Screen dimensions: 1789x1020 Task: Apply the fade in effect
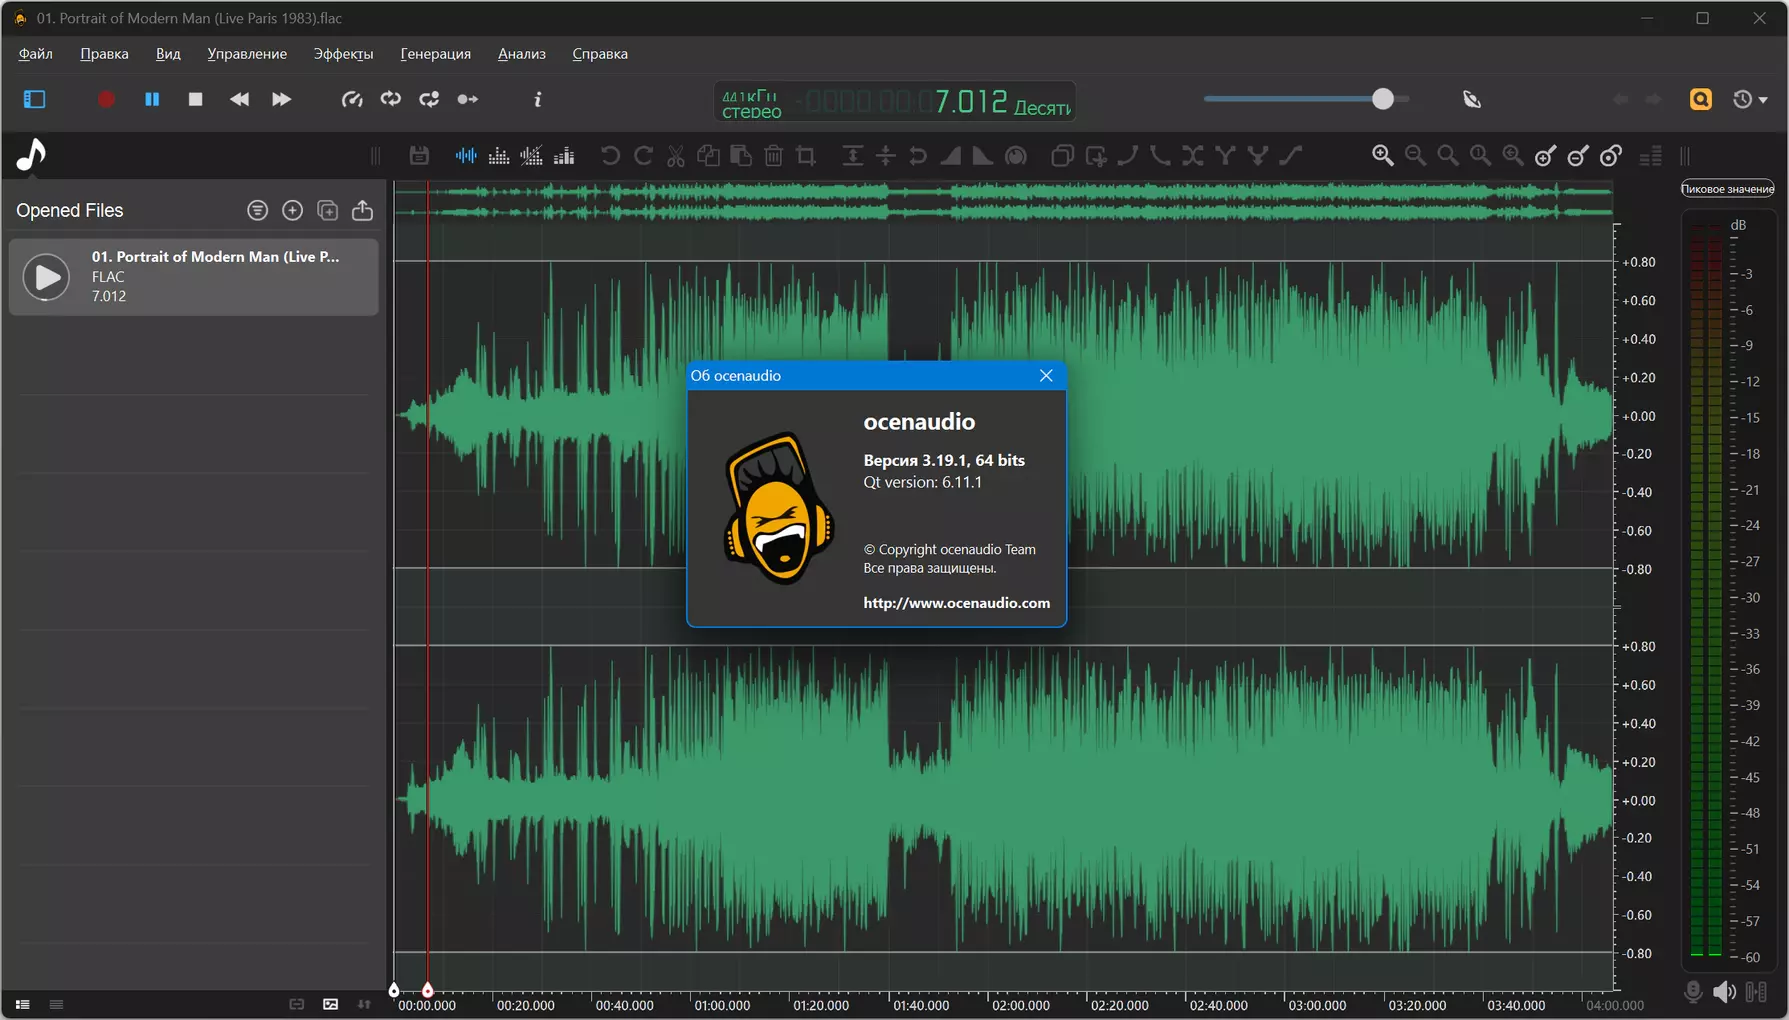click(950, 155)
